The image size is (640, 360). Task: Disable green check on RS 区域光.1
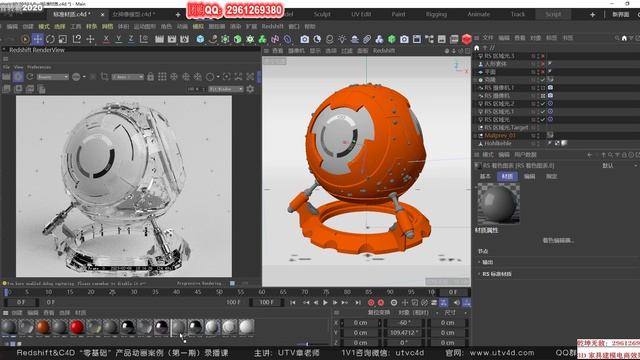pyautogui.click(x=543, y=111)
